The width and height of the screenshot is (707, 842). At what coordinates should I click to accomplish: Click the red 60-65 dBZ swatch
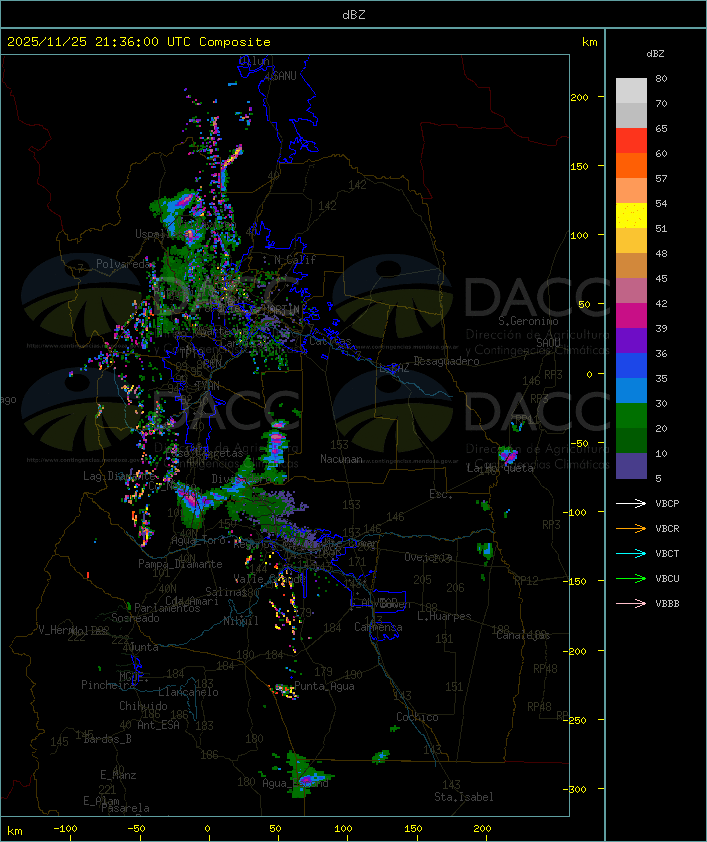tap(631, 141)
